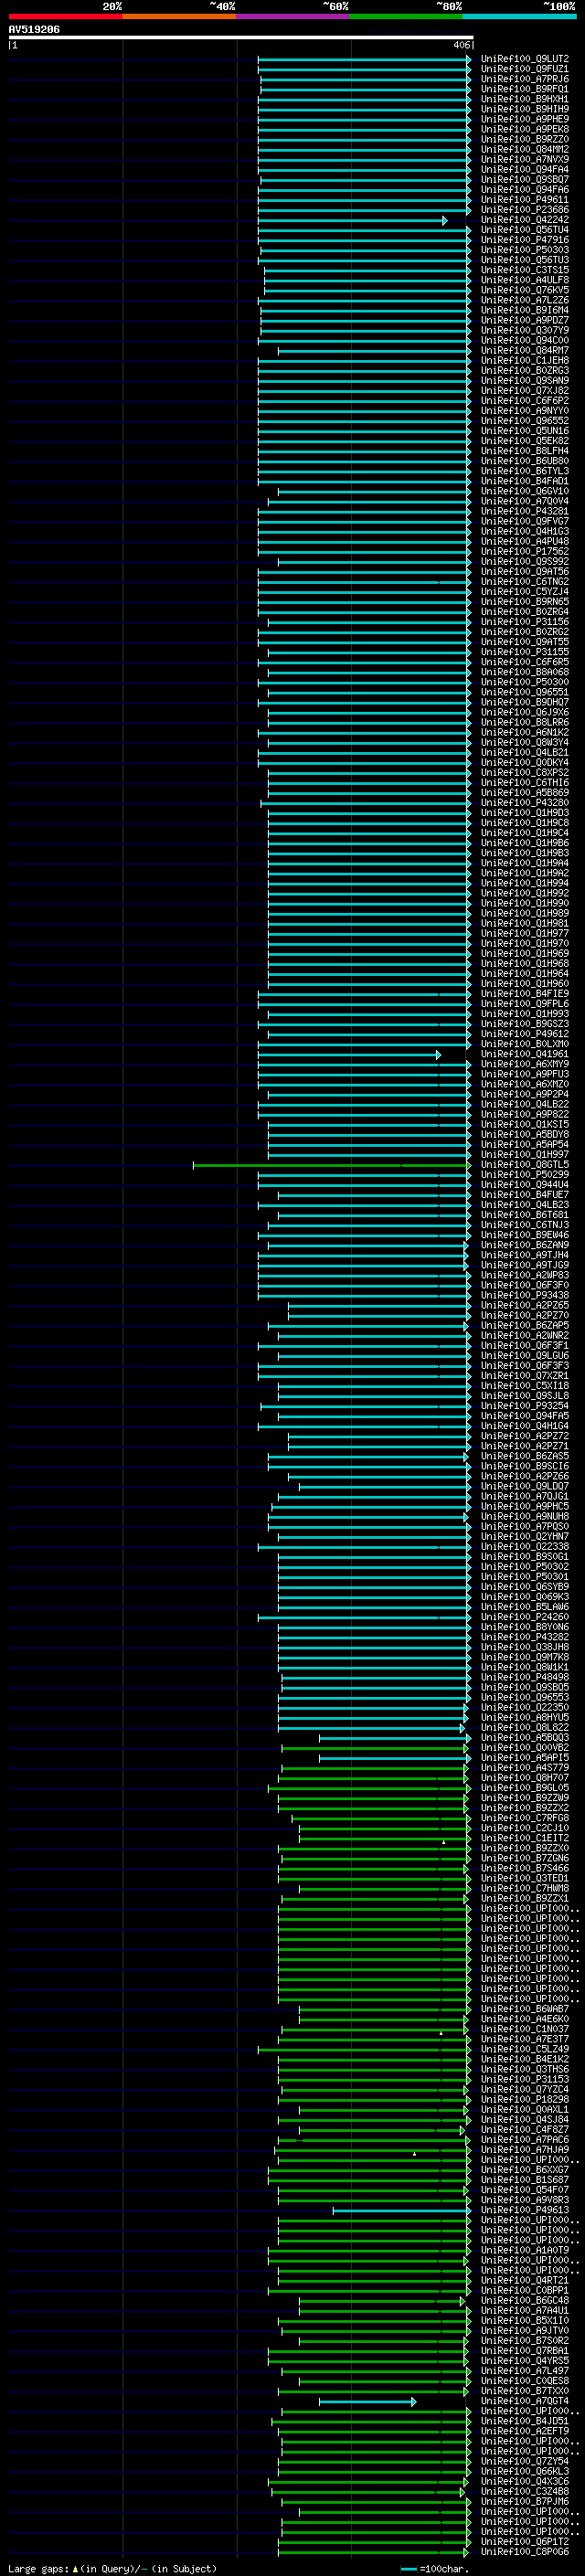Viewport: 585px width, 2576px height.
Task: Select the UniRef100_P31153 label
Action: click(524, 2079)
